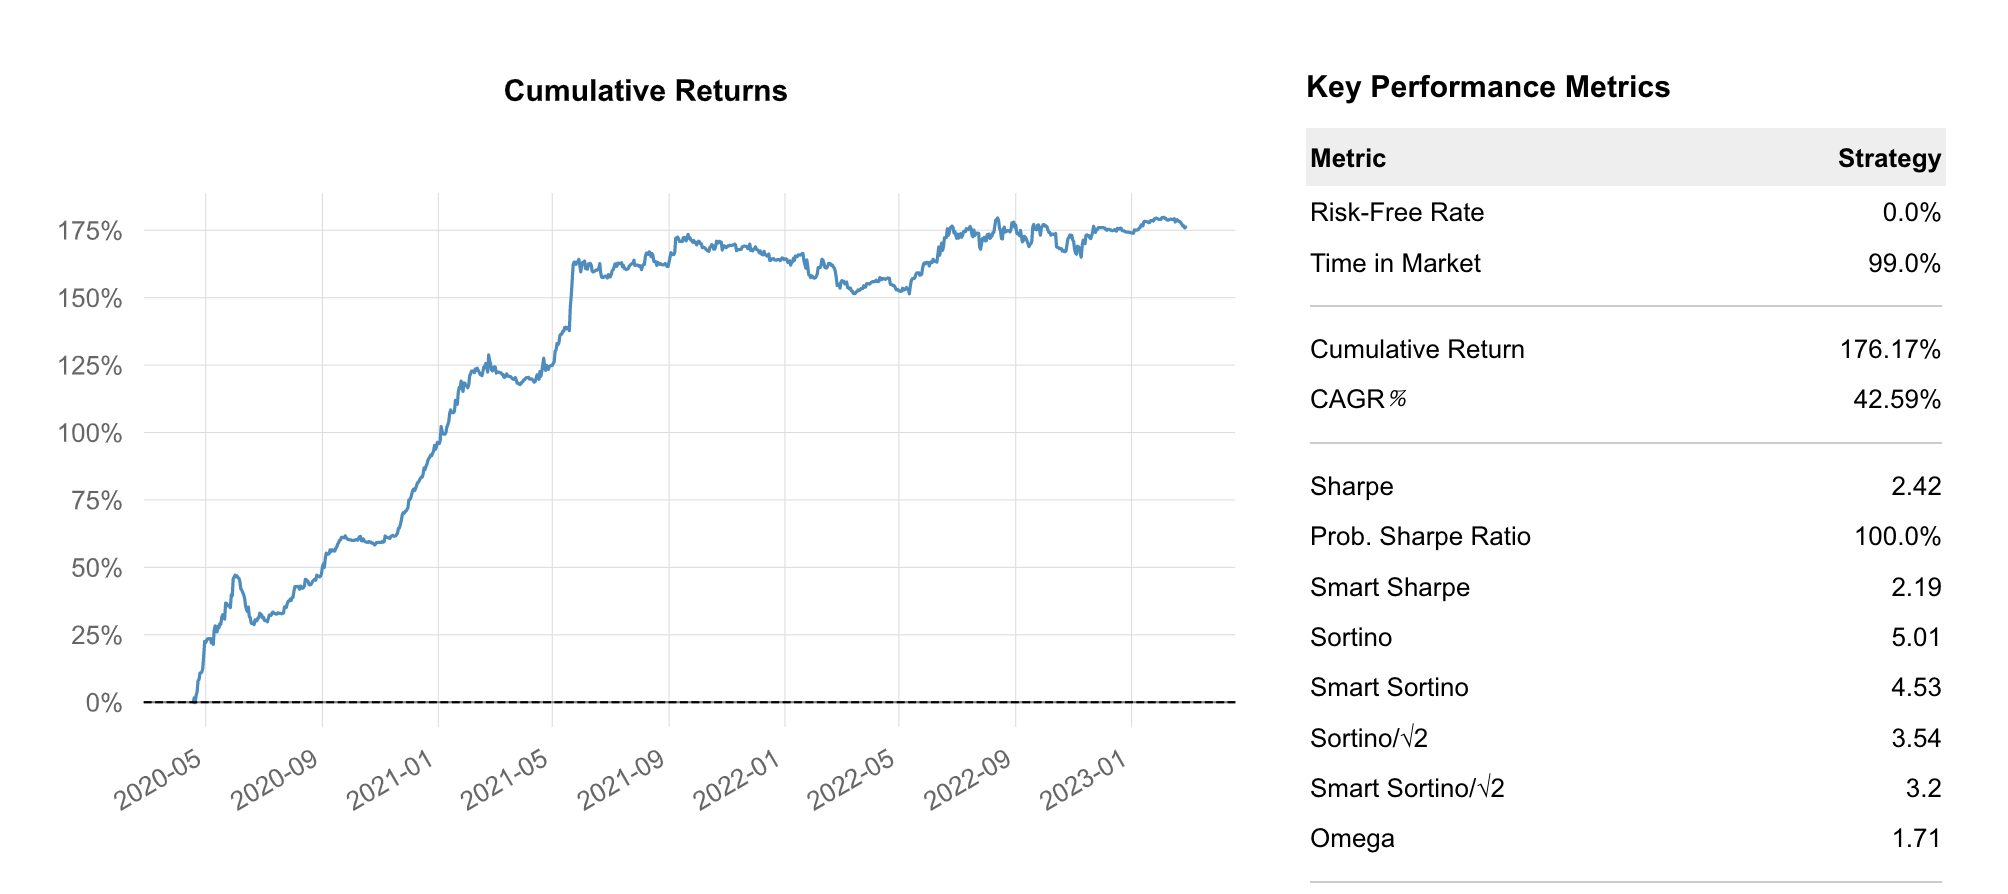Select the Sortino value 5.01
The image size is (2008, 894).
point(1915,637)
